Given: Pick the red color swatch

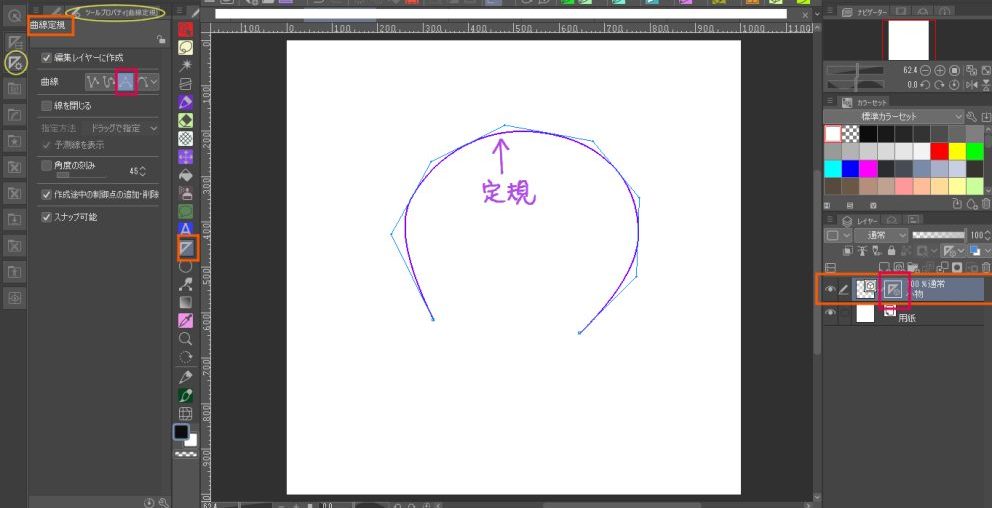Looking at the screenshot, I should tap(939, 151).
